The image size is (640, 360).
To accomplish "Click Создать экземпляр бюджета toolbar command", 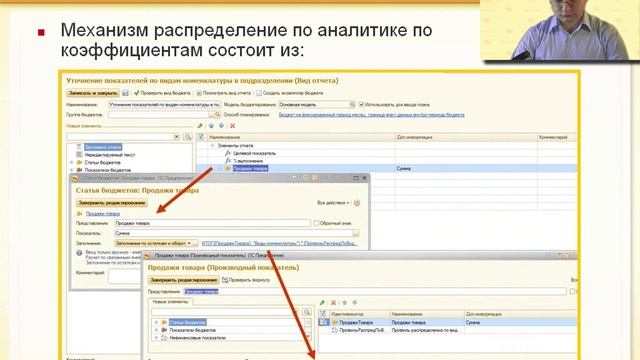I will 290,93.
